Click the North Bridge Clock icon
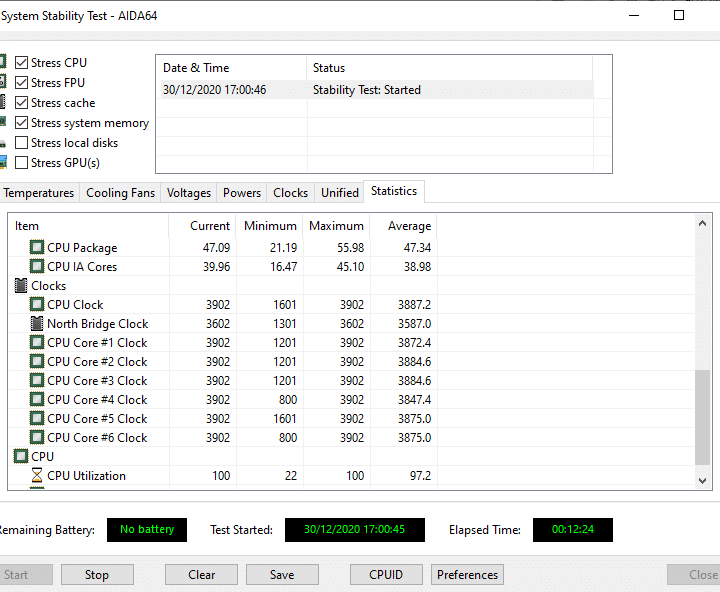This screenshot has height=592, width=720. 37,324
